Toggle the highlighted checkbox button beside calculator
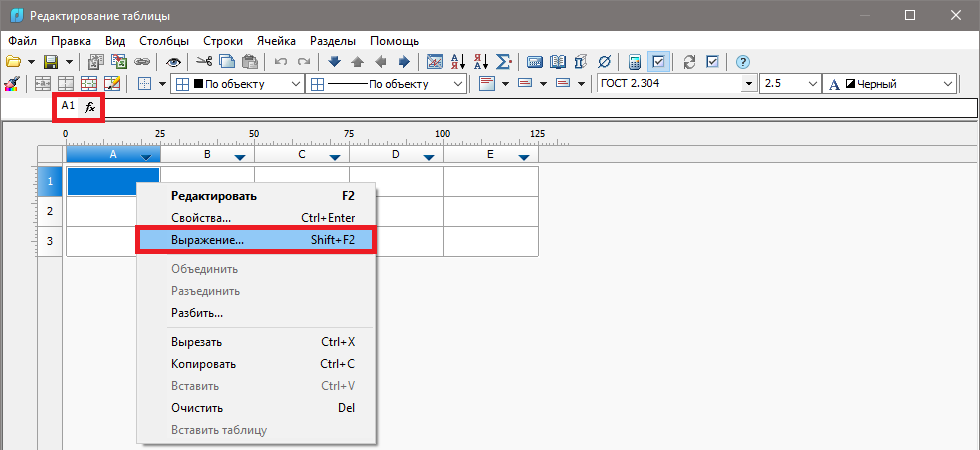 (x=658, y=62)
